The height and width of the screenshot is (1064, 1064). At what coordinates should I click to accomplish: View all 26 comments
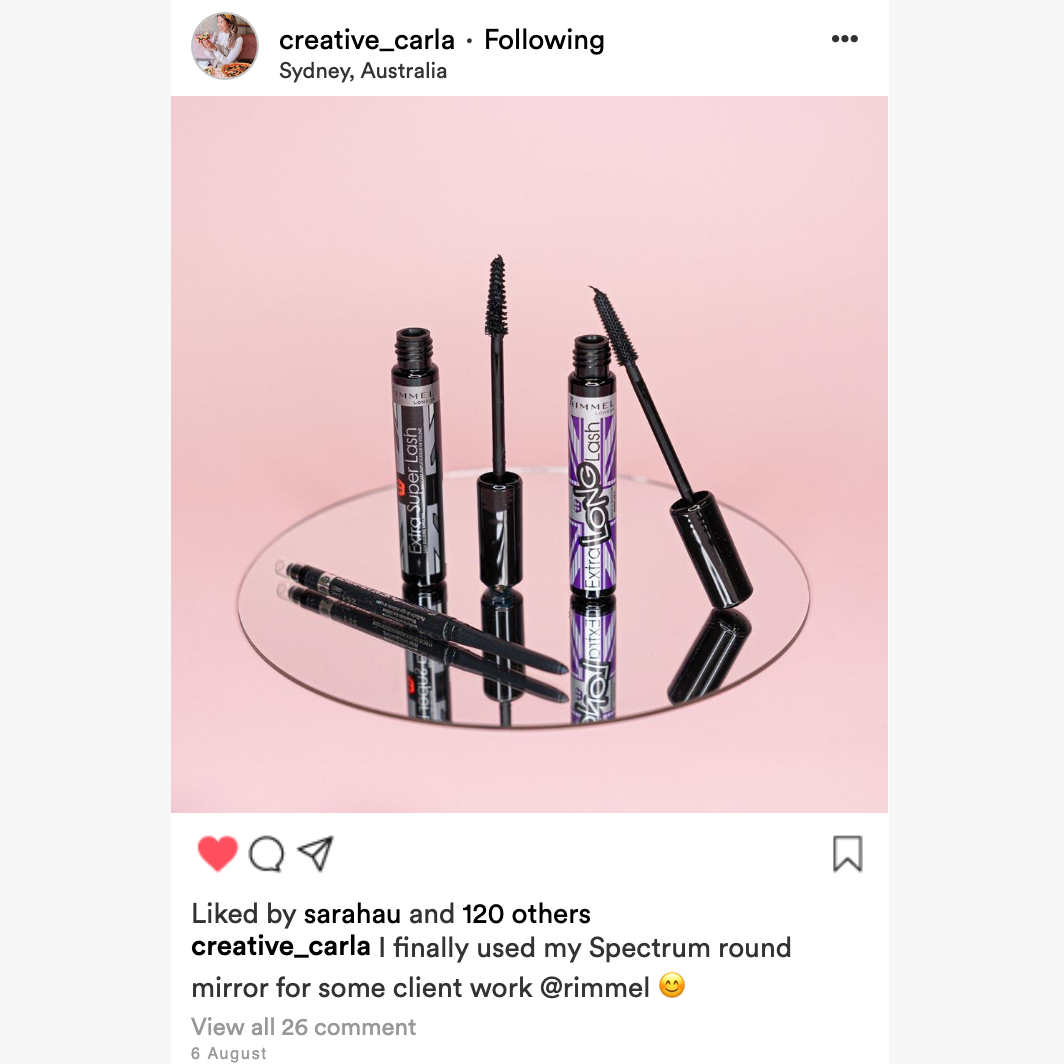303,1027
